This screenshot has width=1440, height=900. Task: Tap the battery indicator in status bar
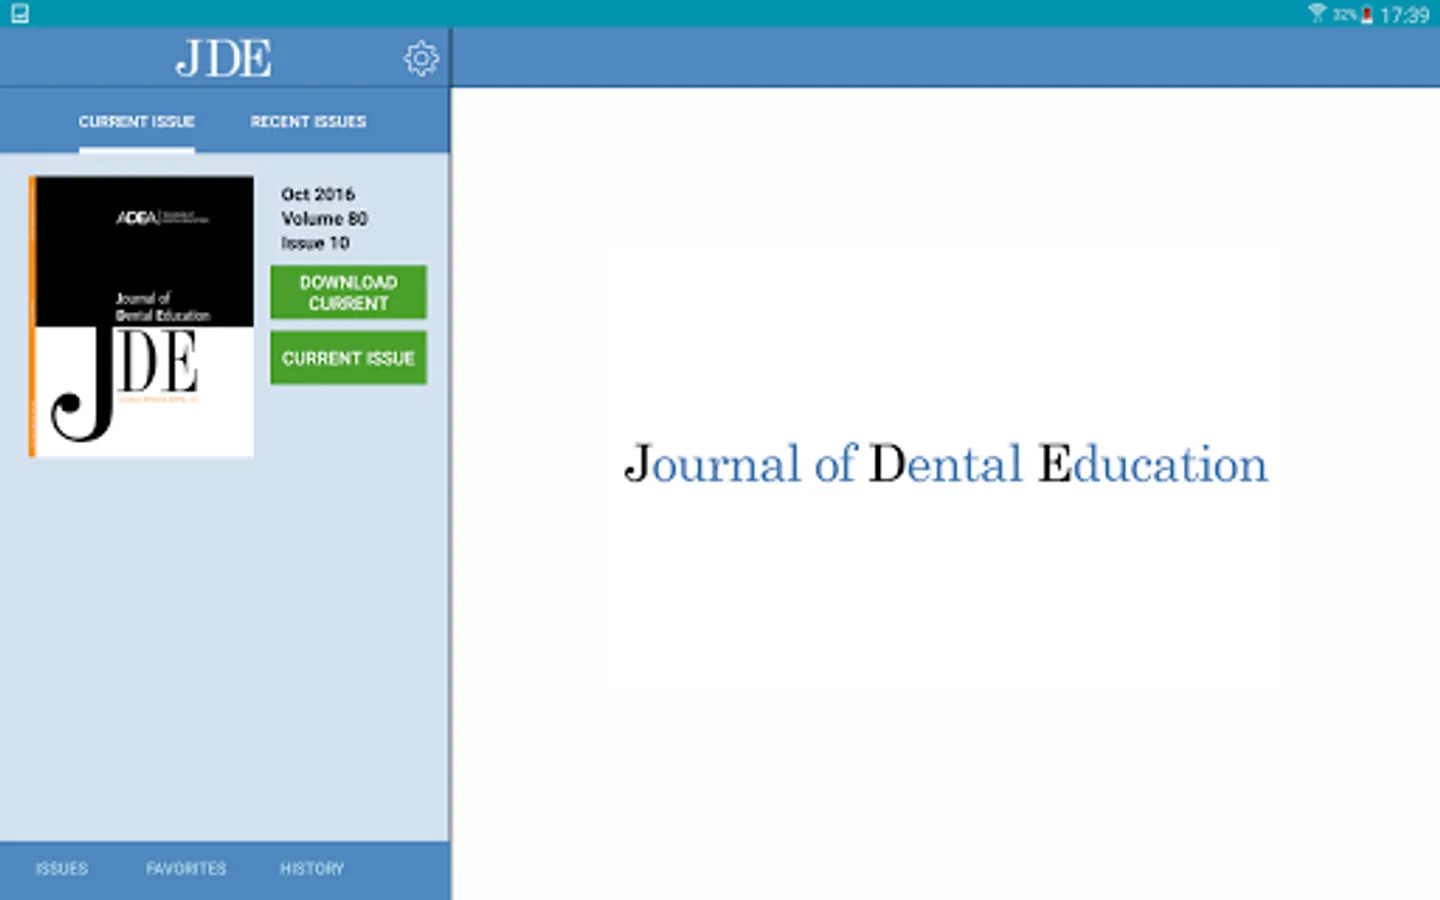click(x=1367, y=15)
